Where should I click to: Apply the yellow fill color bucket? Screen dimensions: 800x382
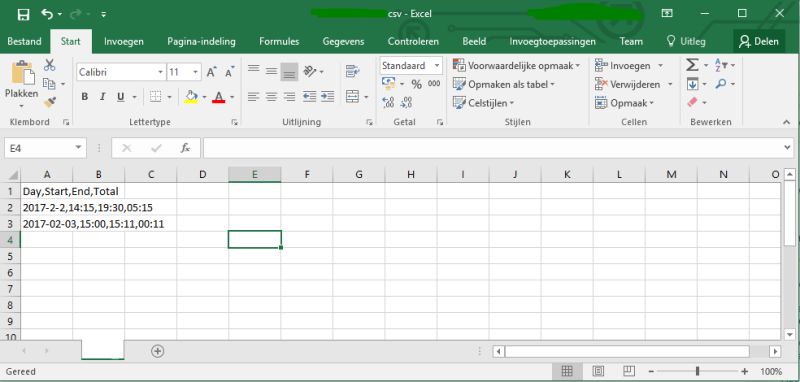click(191, 97)
